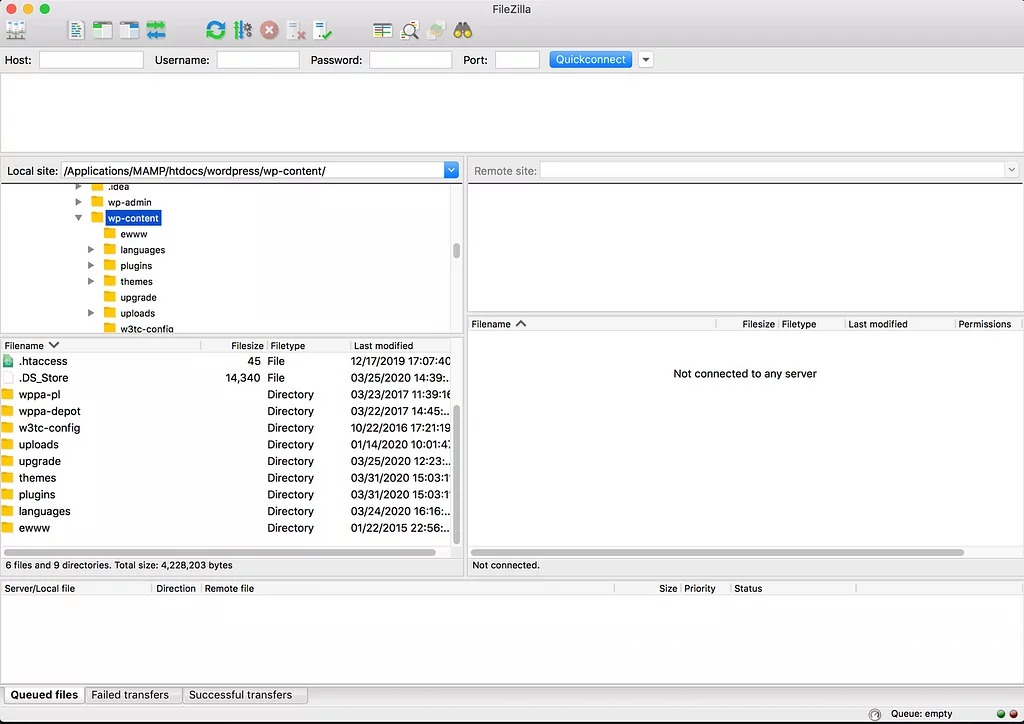Click the red activity LED in status bar

point(1014,714)
